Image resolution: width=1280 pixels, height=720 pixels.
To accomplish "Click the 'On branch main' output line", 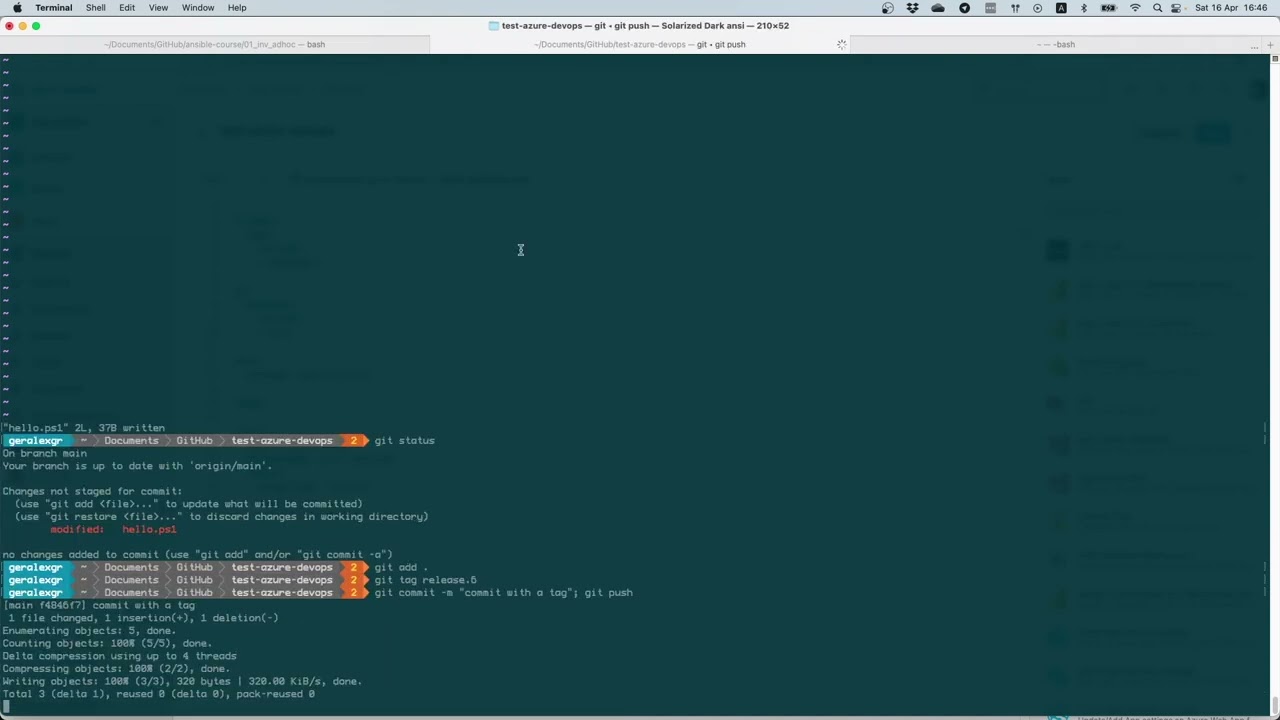I will [x=44, y=453].
